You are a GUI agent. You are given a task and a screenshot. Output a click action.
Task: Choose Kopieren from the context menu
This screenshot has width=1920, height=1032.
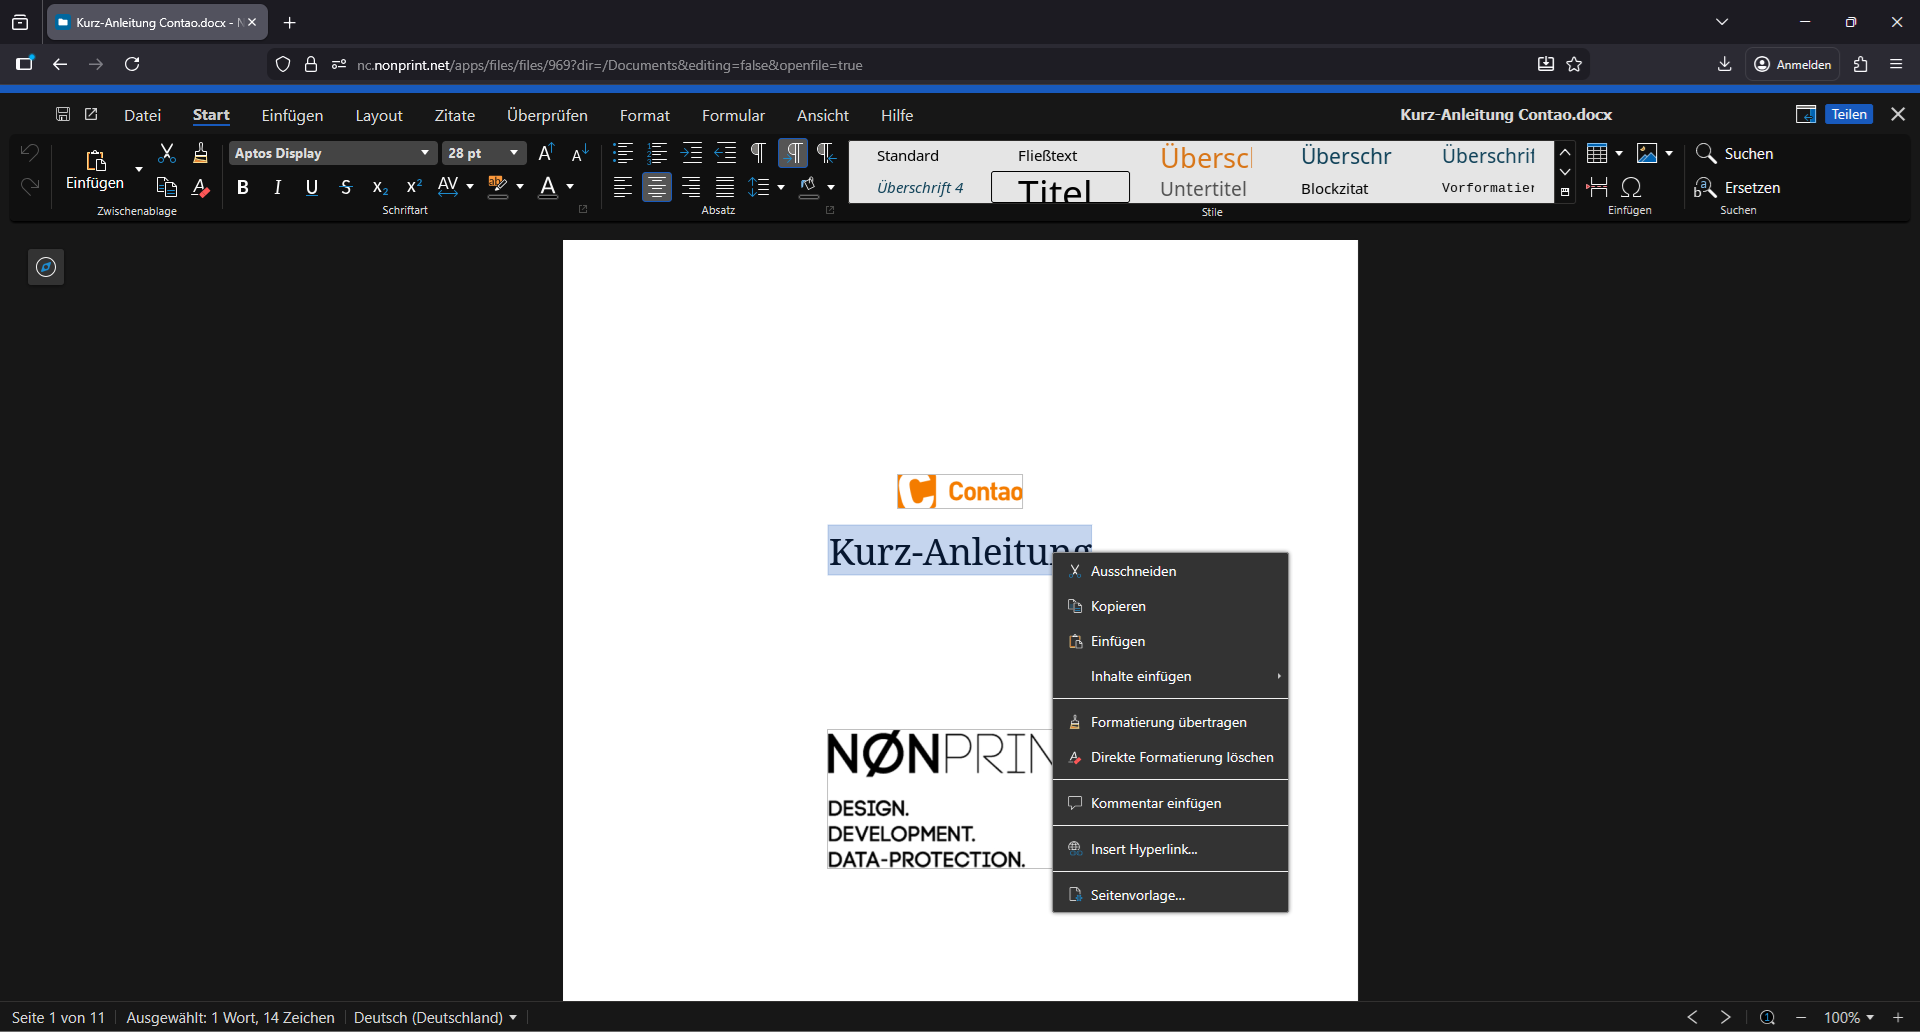point(1118,606)
